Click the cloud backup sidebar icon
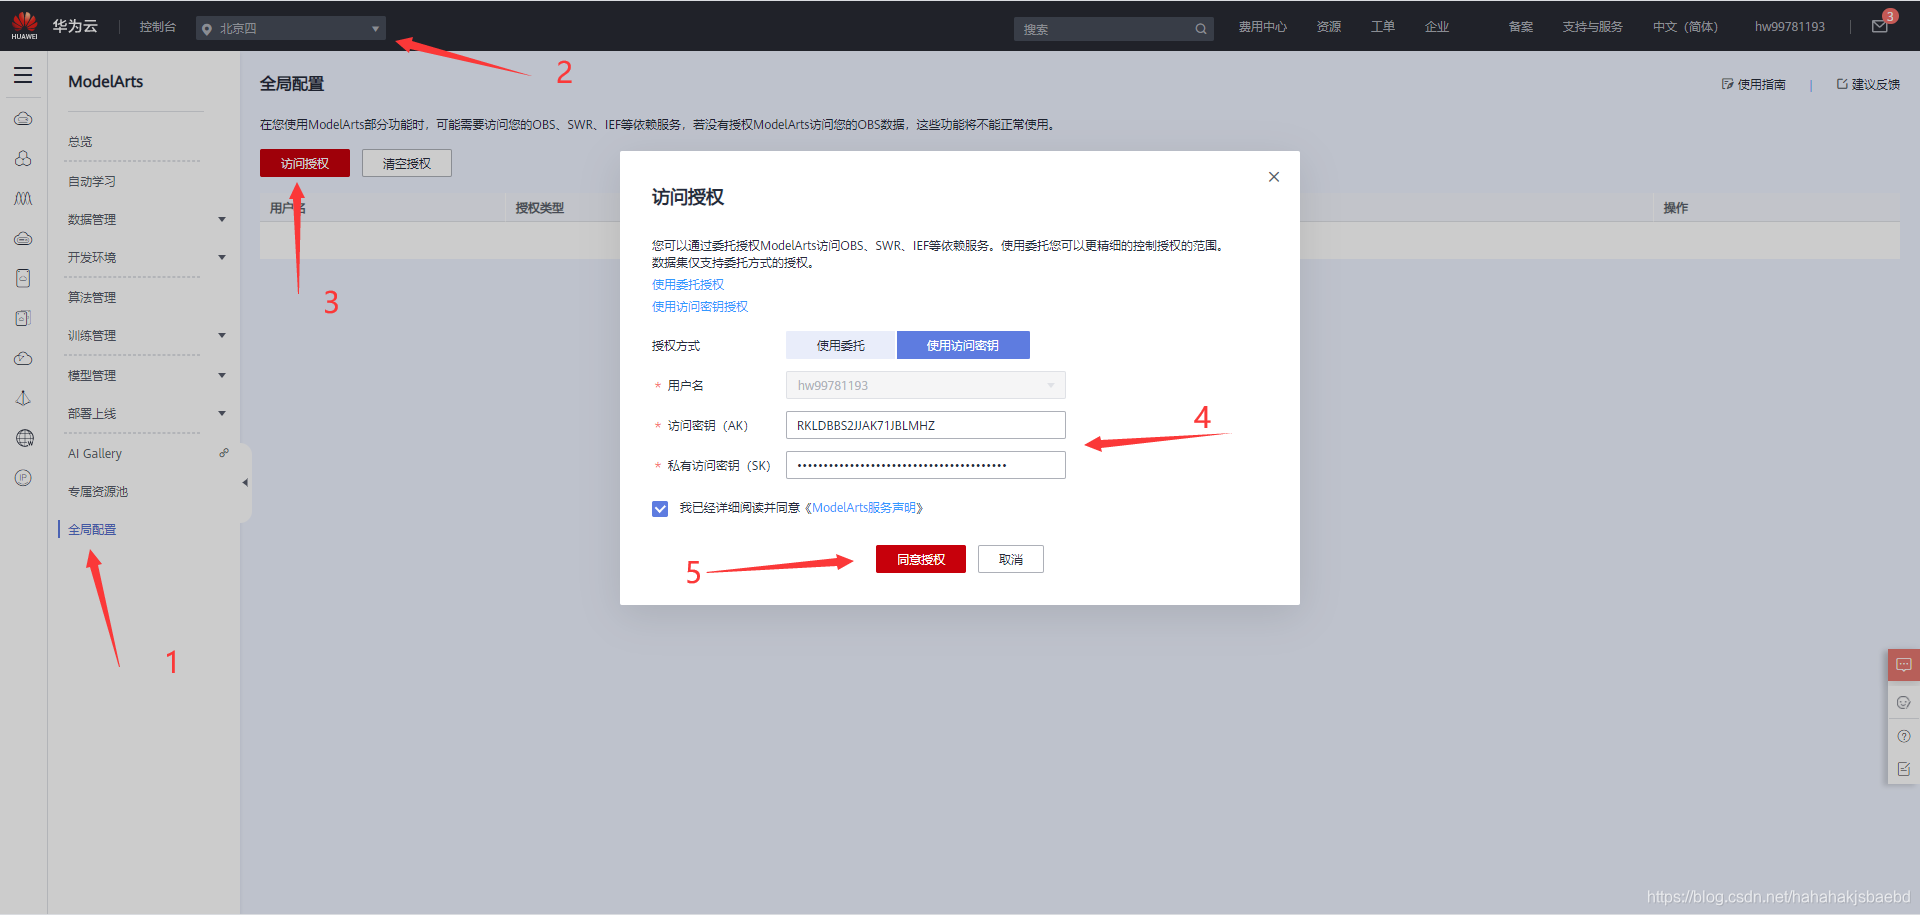The image size is (1920, 916). (x=23, y=359)
